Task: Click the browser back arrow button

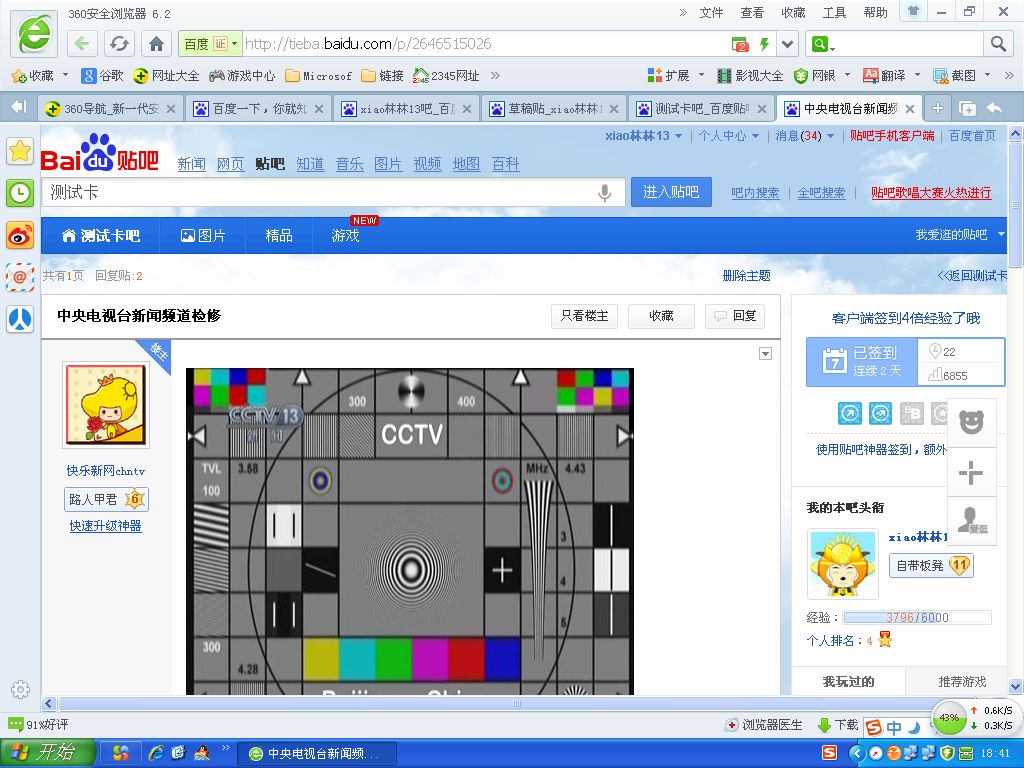Action: (82, 44)
